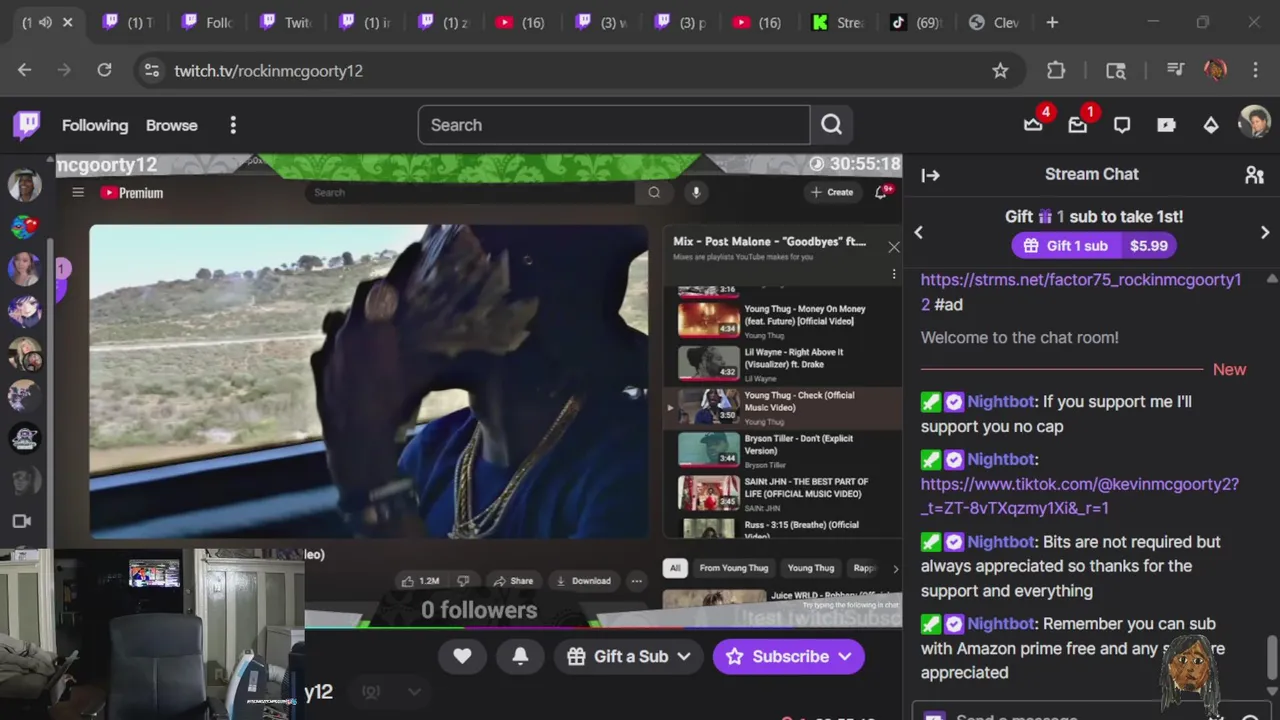Go to the Following tab
Screen dimensions: 1280x720
95,125
